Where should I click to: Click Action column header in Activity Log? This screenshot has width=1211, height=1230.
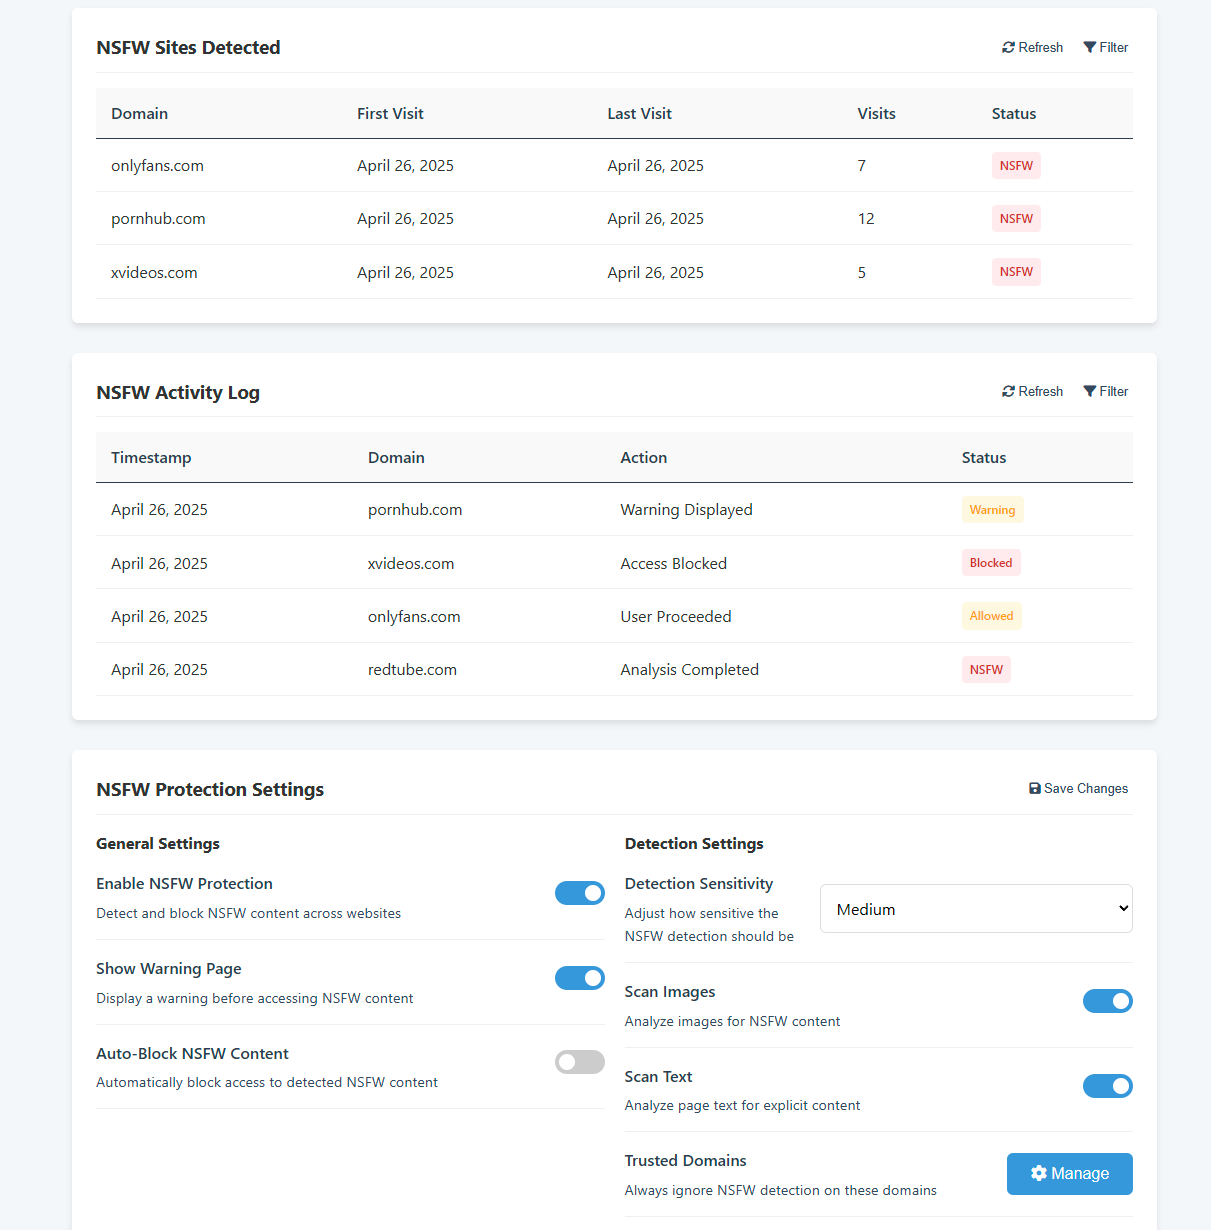[x=643, y=458]
